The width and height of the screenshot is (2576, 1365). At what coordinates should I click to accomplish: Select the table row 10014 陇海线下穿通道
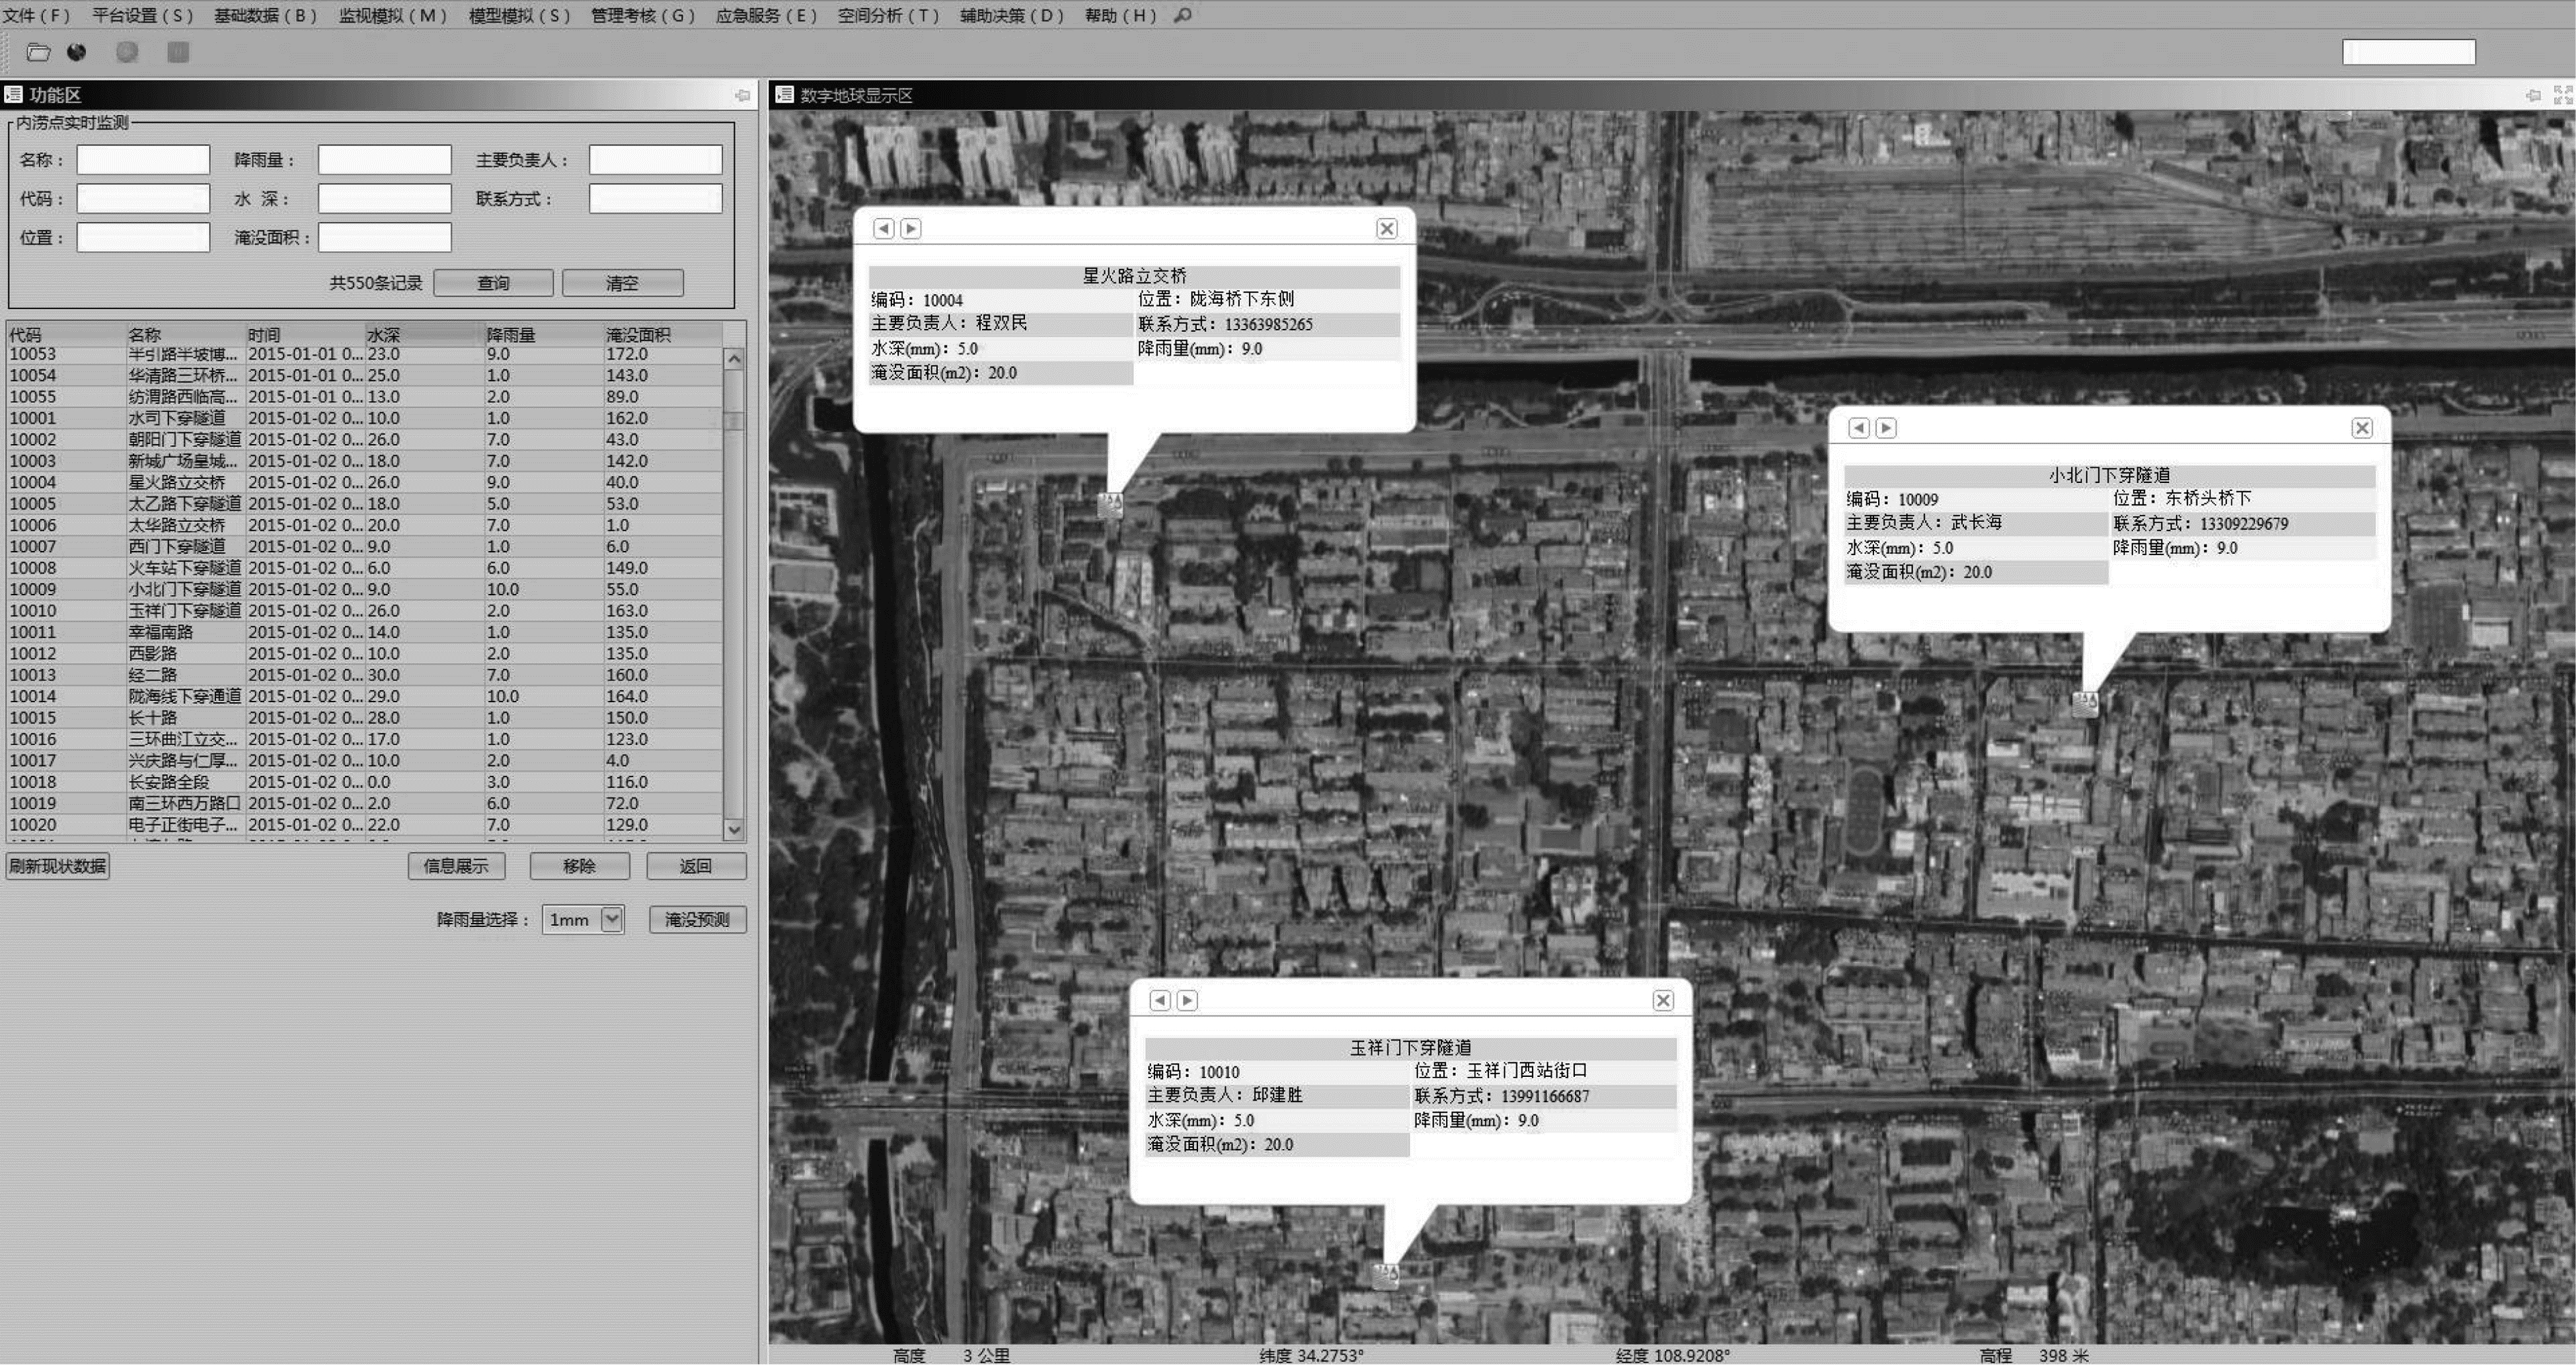[184, 696]
